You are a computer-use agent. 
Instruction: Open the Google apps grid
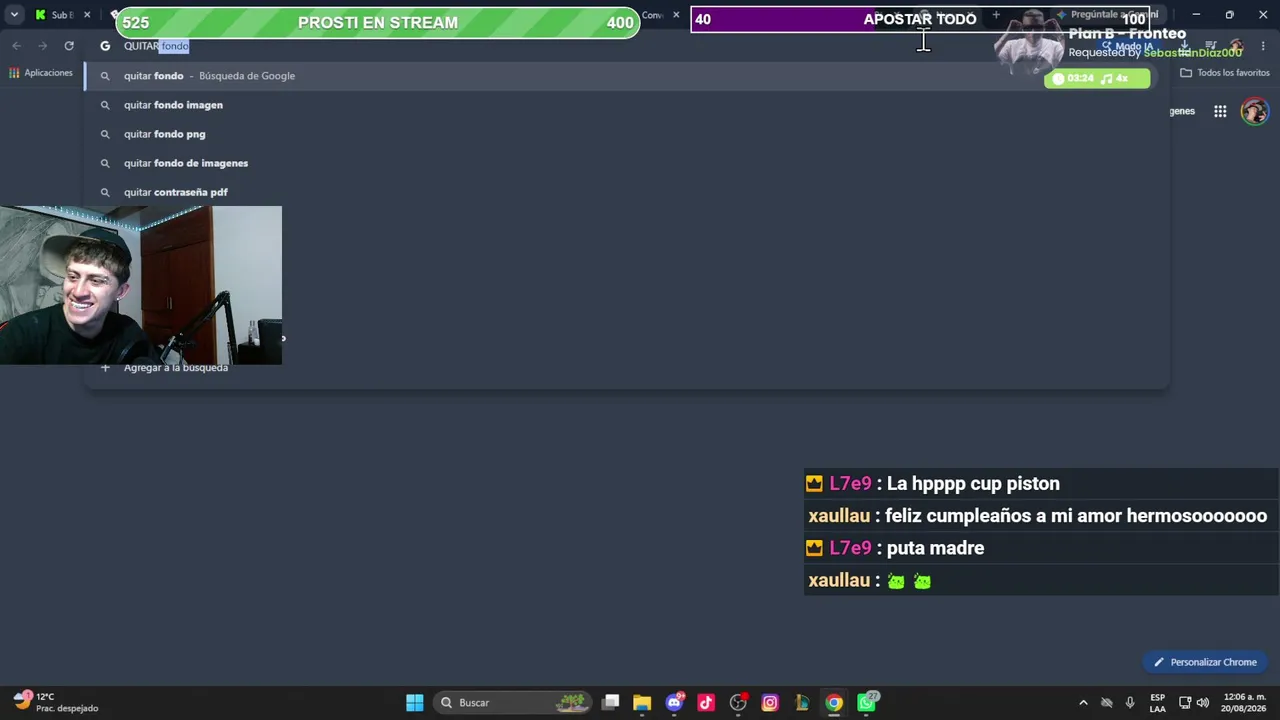pos(1220,111)
